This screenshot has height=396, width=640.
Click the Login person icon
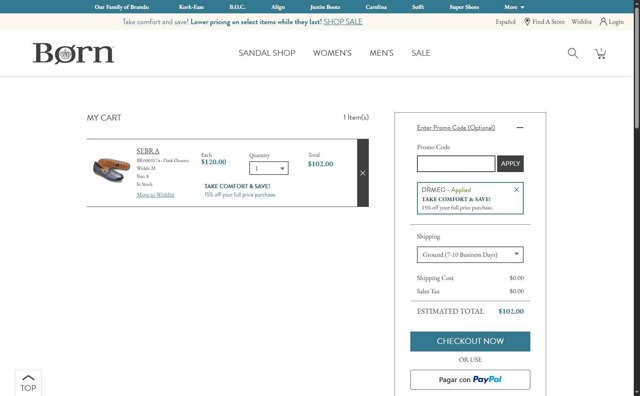(x=603, y=22)
